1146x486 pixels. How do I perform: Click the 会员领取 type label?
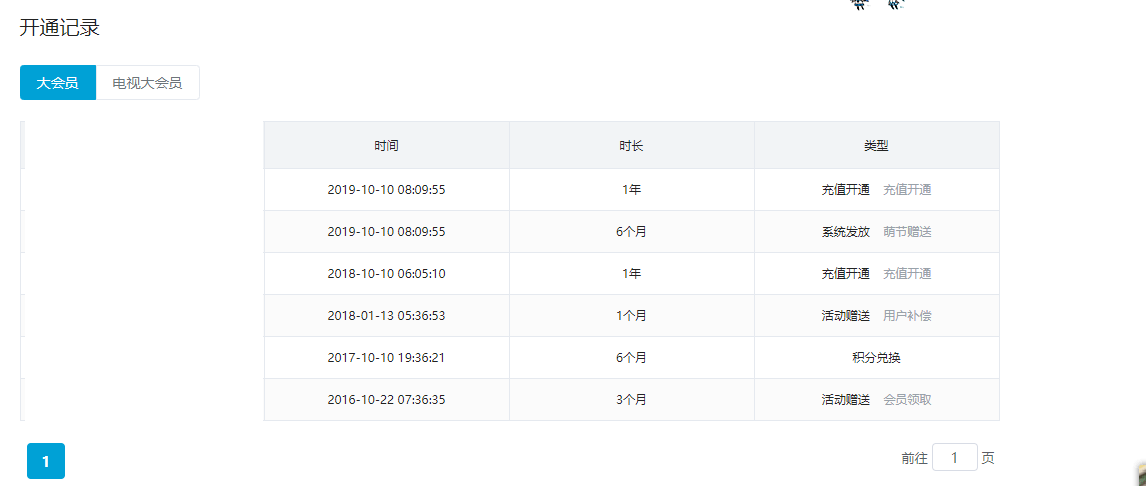pyautogui.click(x=907, y=400)
